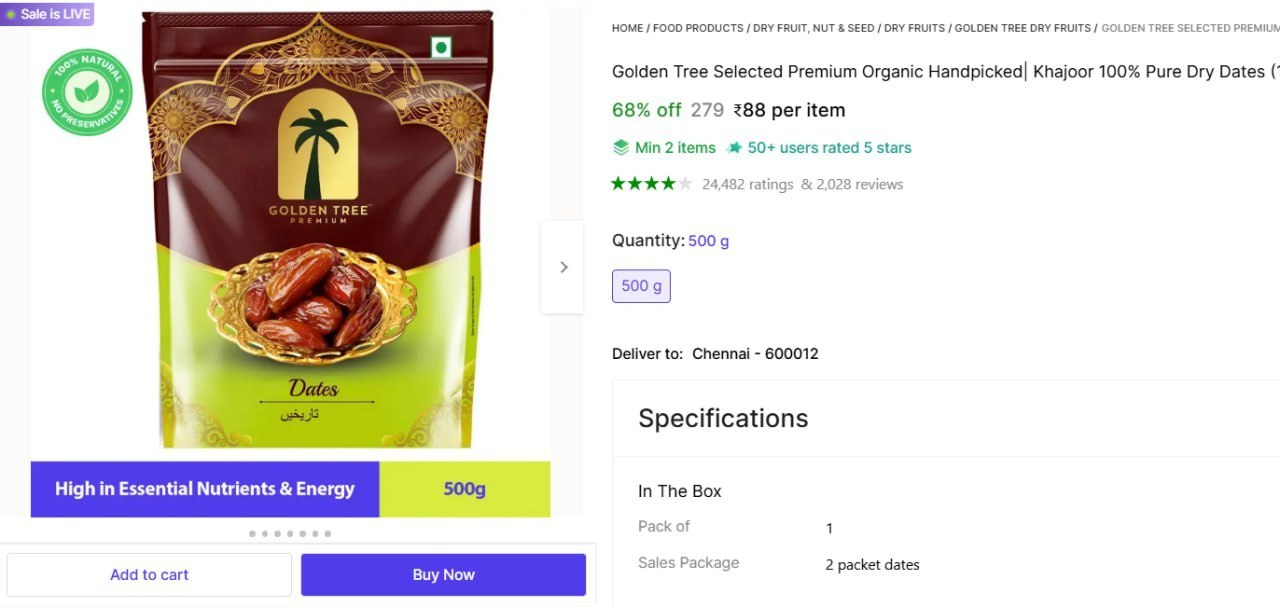Click the image carousel indicator dots
The image size is (1280, 607).
[x=290, y=534]
